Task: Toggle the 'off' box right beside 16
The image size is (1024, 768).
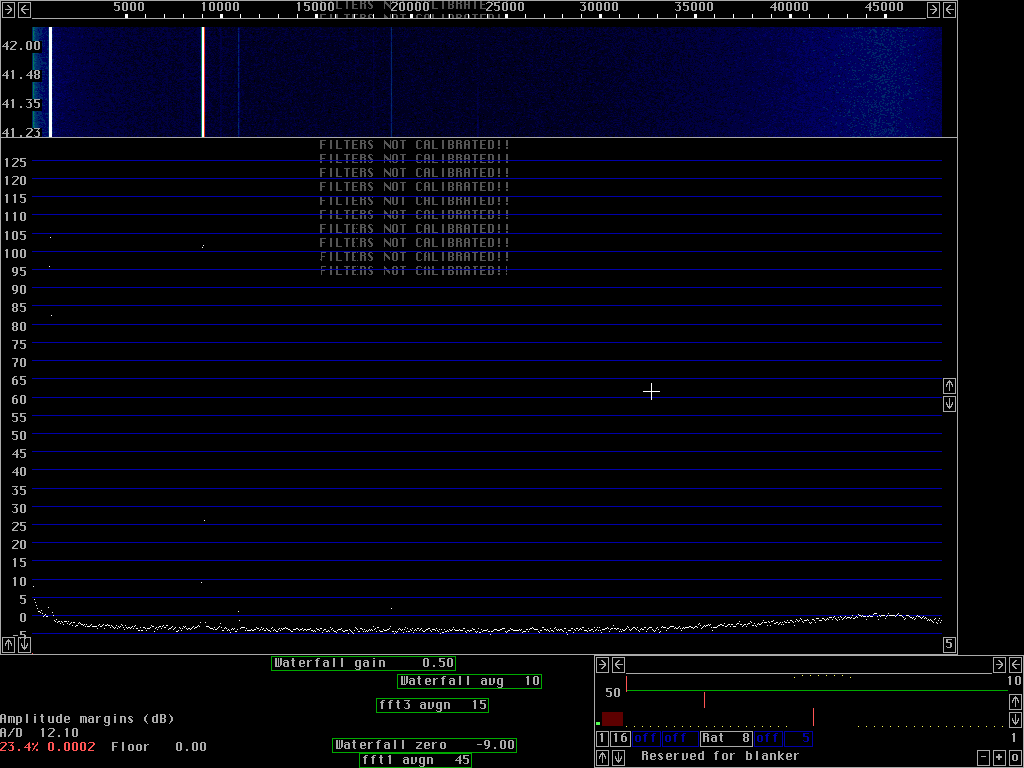Action: pyautogui.click(x=646, y=739)
